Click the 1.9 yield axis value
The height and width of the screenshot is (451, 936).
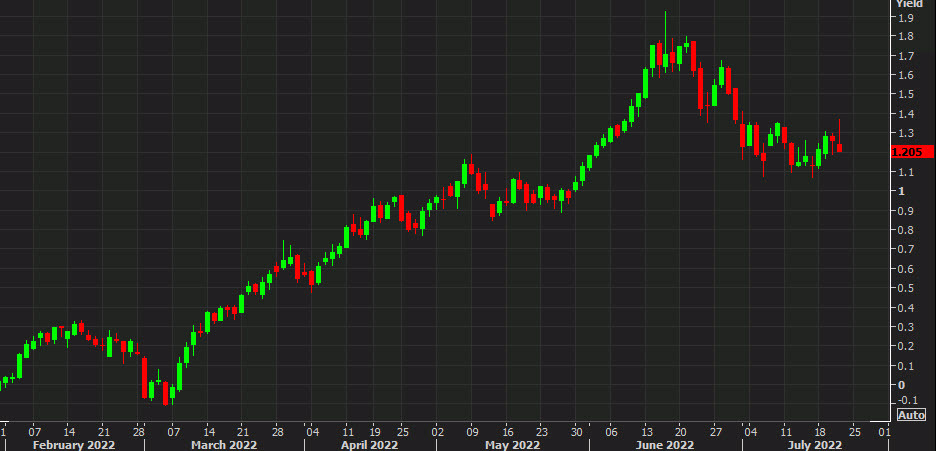[x=906, y=18]
